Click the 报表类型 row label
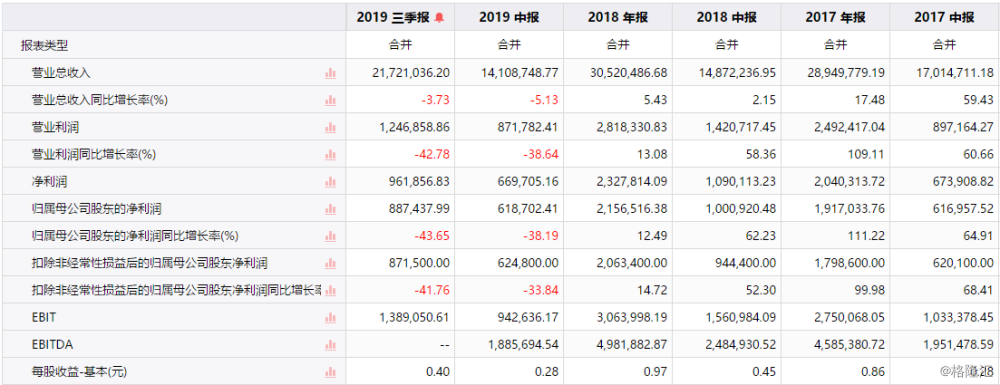The image size is (1000, 385). 44,45
